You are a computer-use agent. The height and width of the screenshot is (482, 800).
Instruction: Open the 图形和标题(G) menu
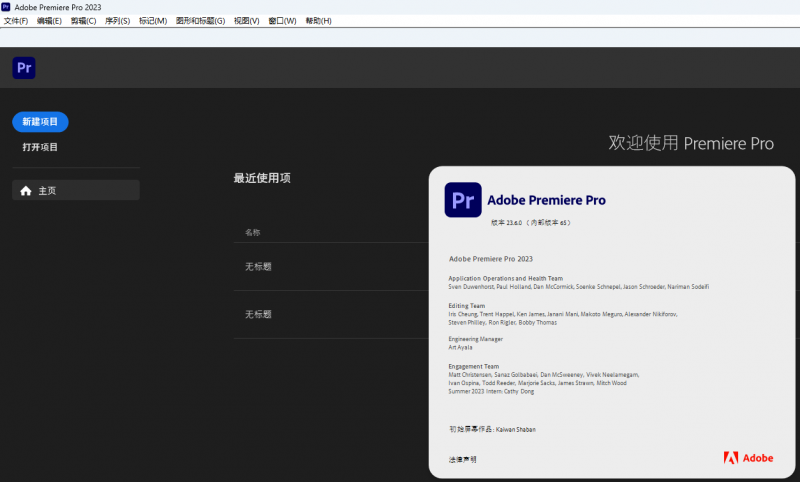click(x=200, y=21)
